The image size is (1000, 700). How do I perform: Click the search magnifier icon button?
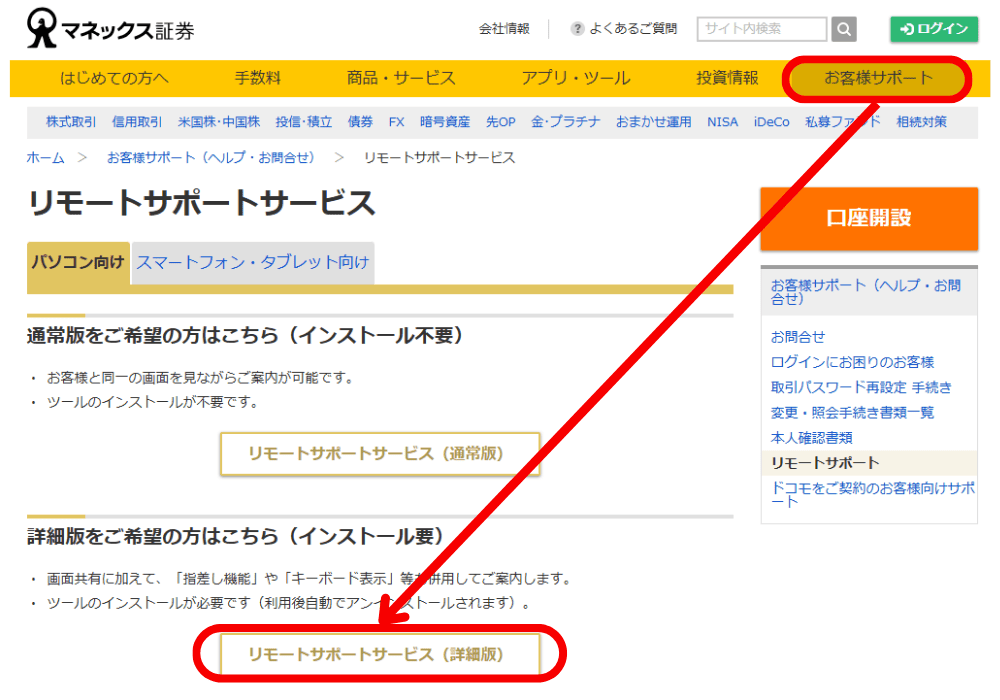pyautogui.click(x=844, y=29)
